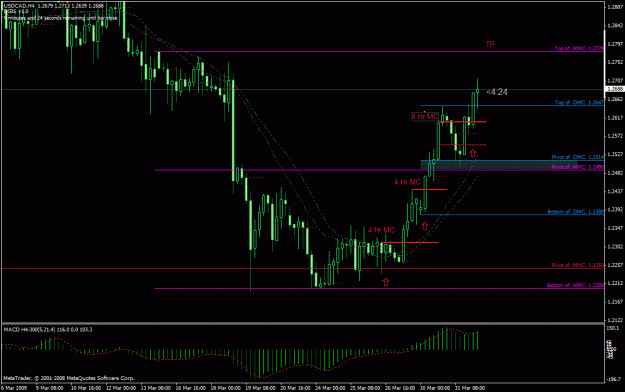Click the boxed '4 Hr MC' label
Screen dimensions: 625x392
(425, 116)
